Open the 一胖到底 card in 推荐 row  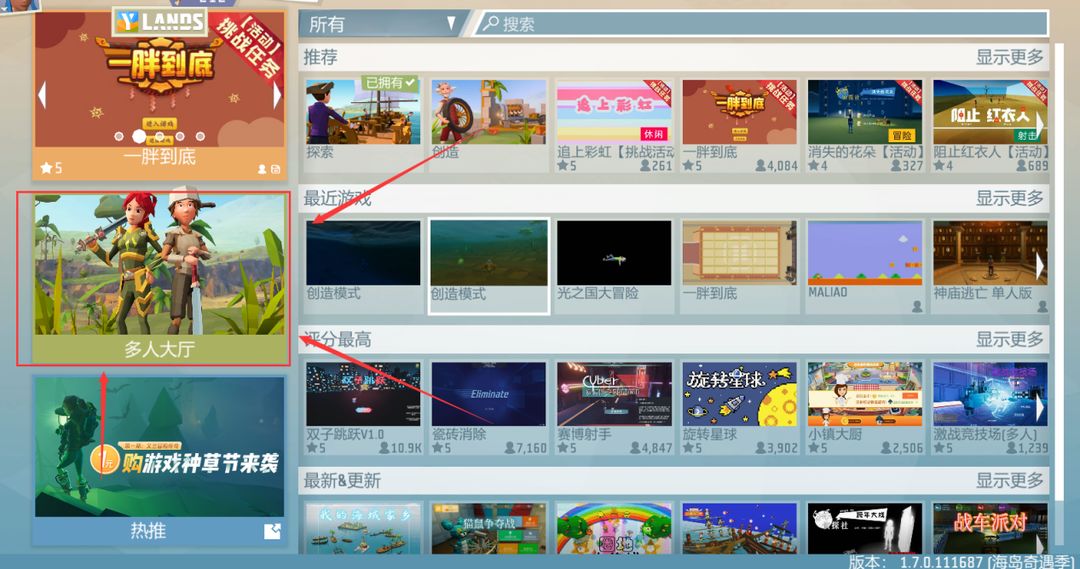(739, 125)
